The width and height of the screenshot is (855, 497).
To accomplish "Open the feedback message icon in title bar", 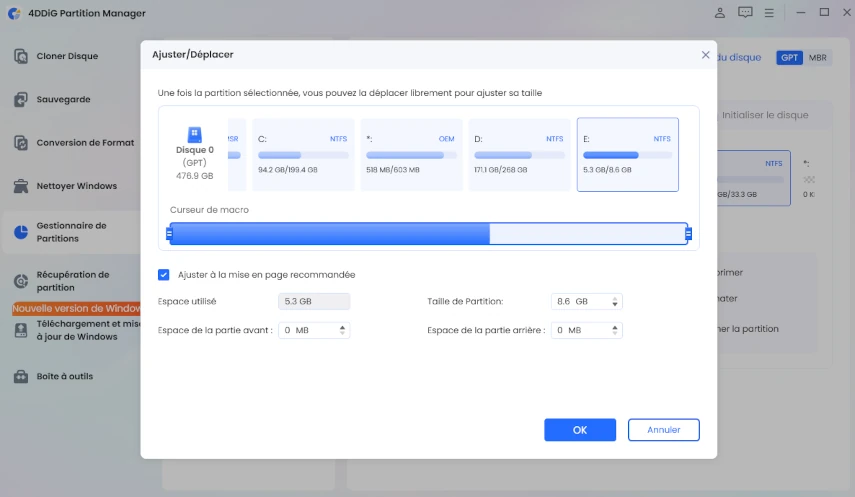I will click(745, 13).
